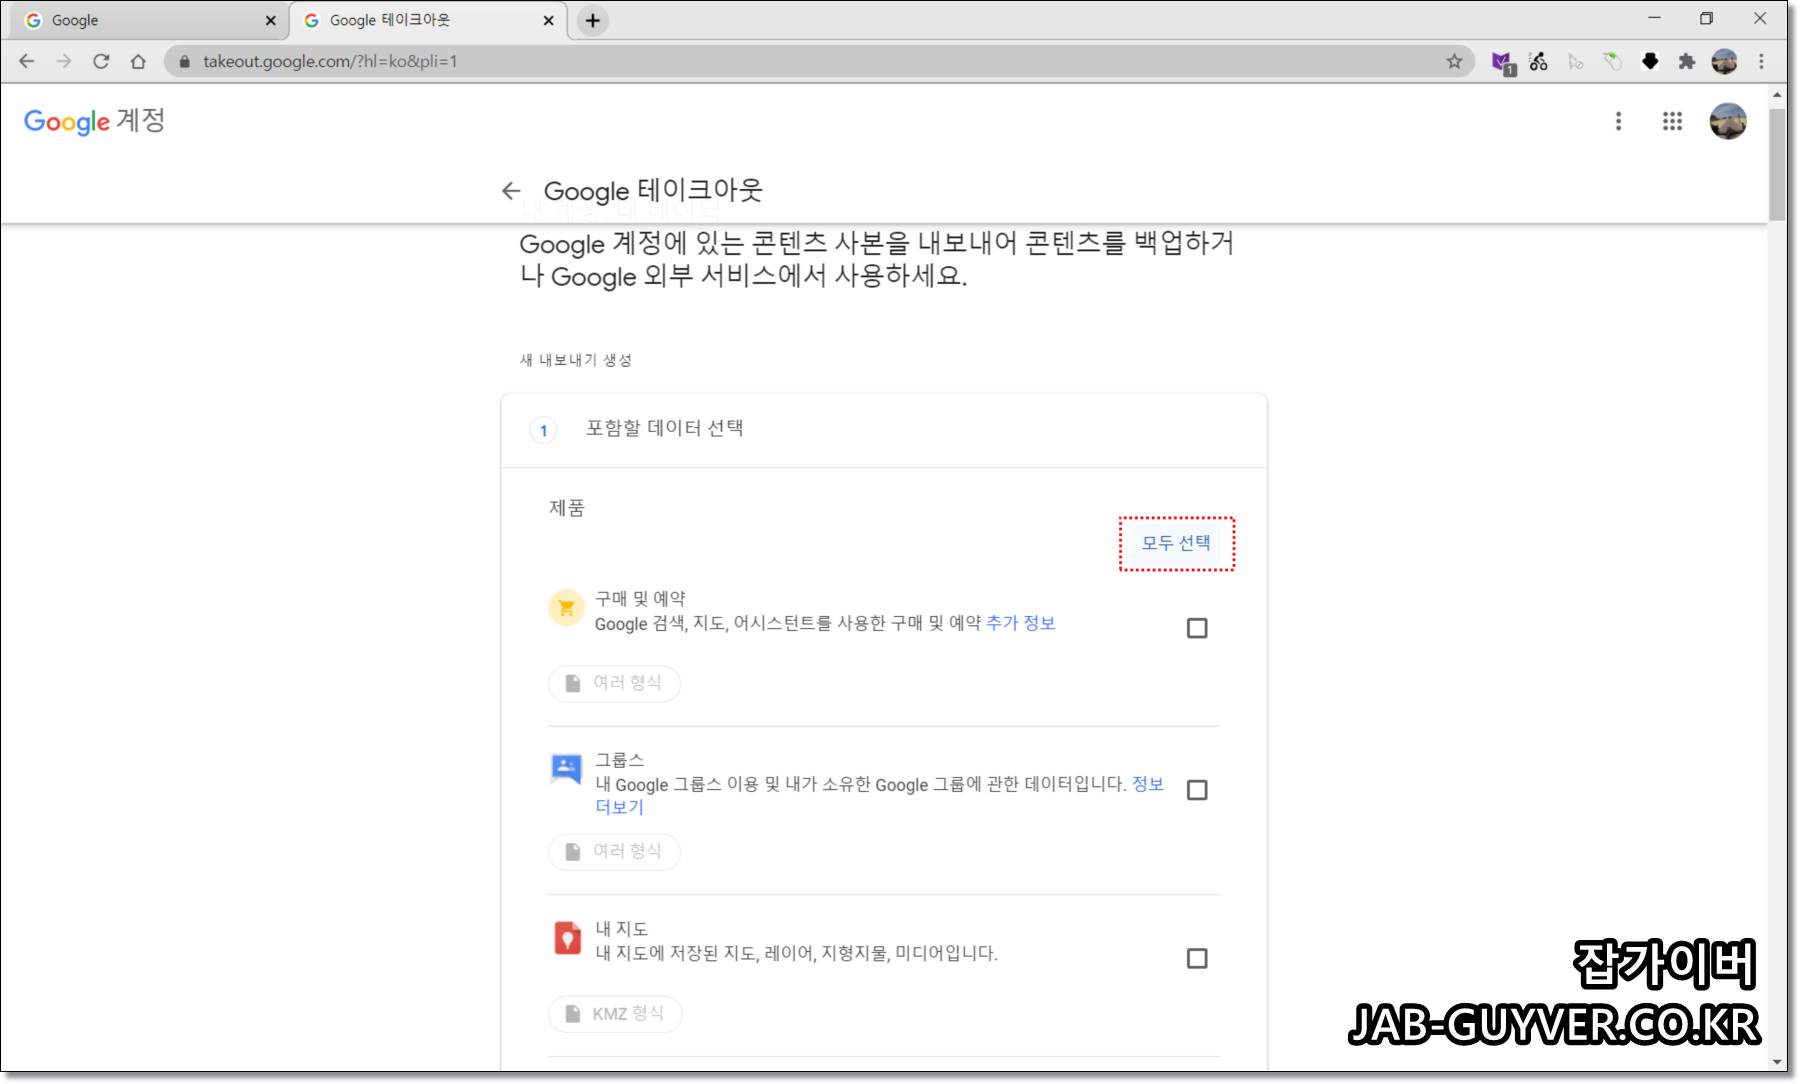The height and width of the screenshot is (1084, 1800).
Task: Click the page vertical scrollbar thumb
Action: click(1777, 164)
